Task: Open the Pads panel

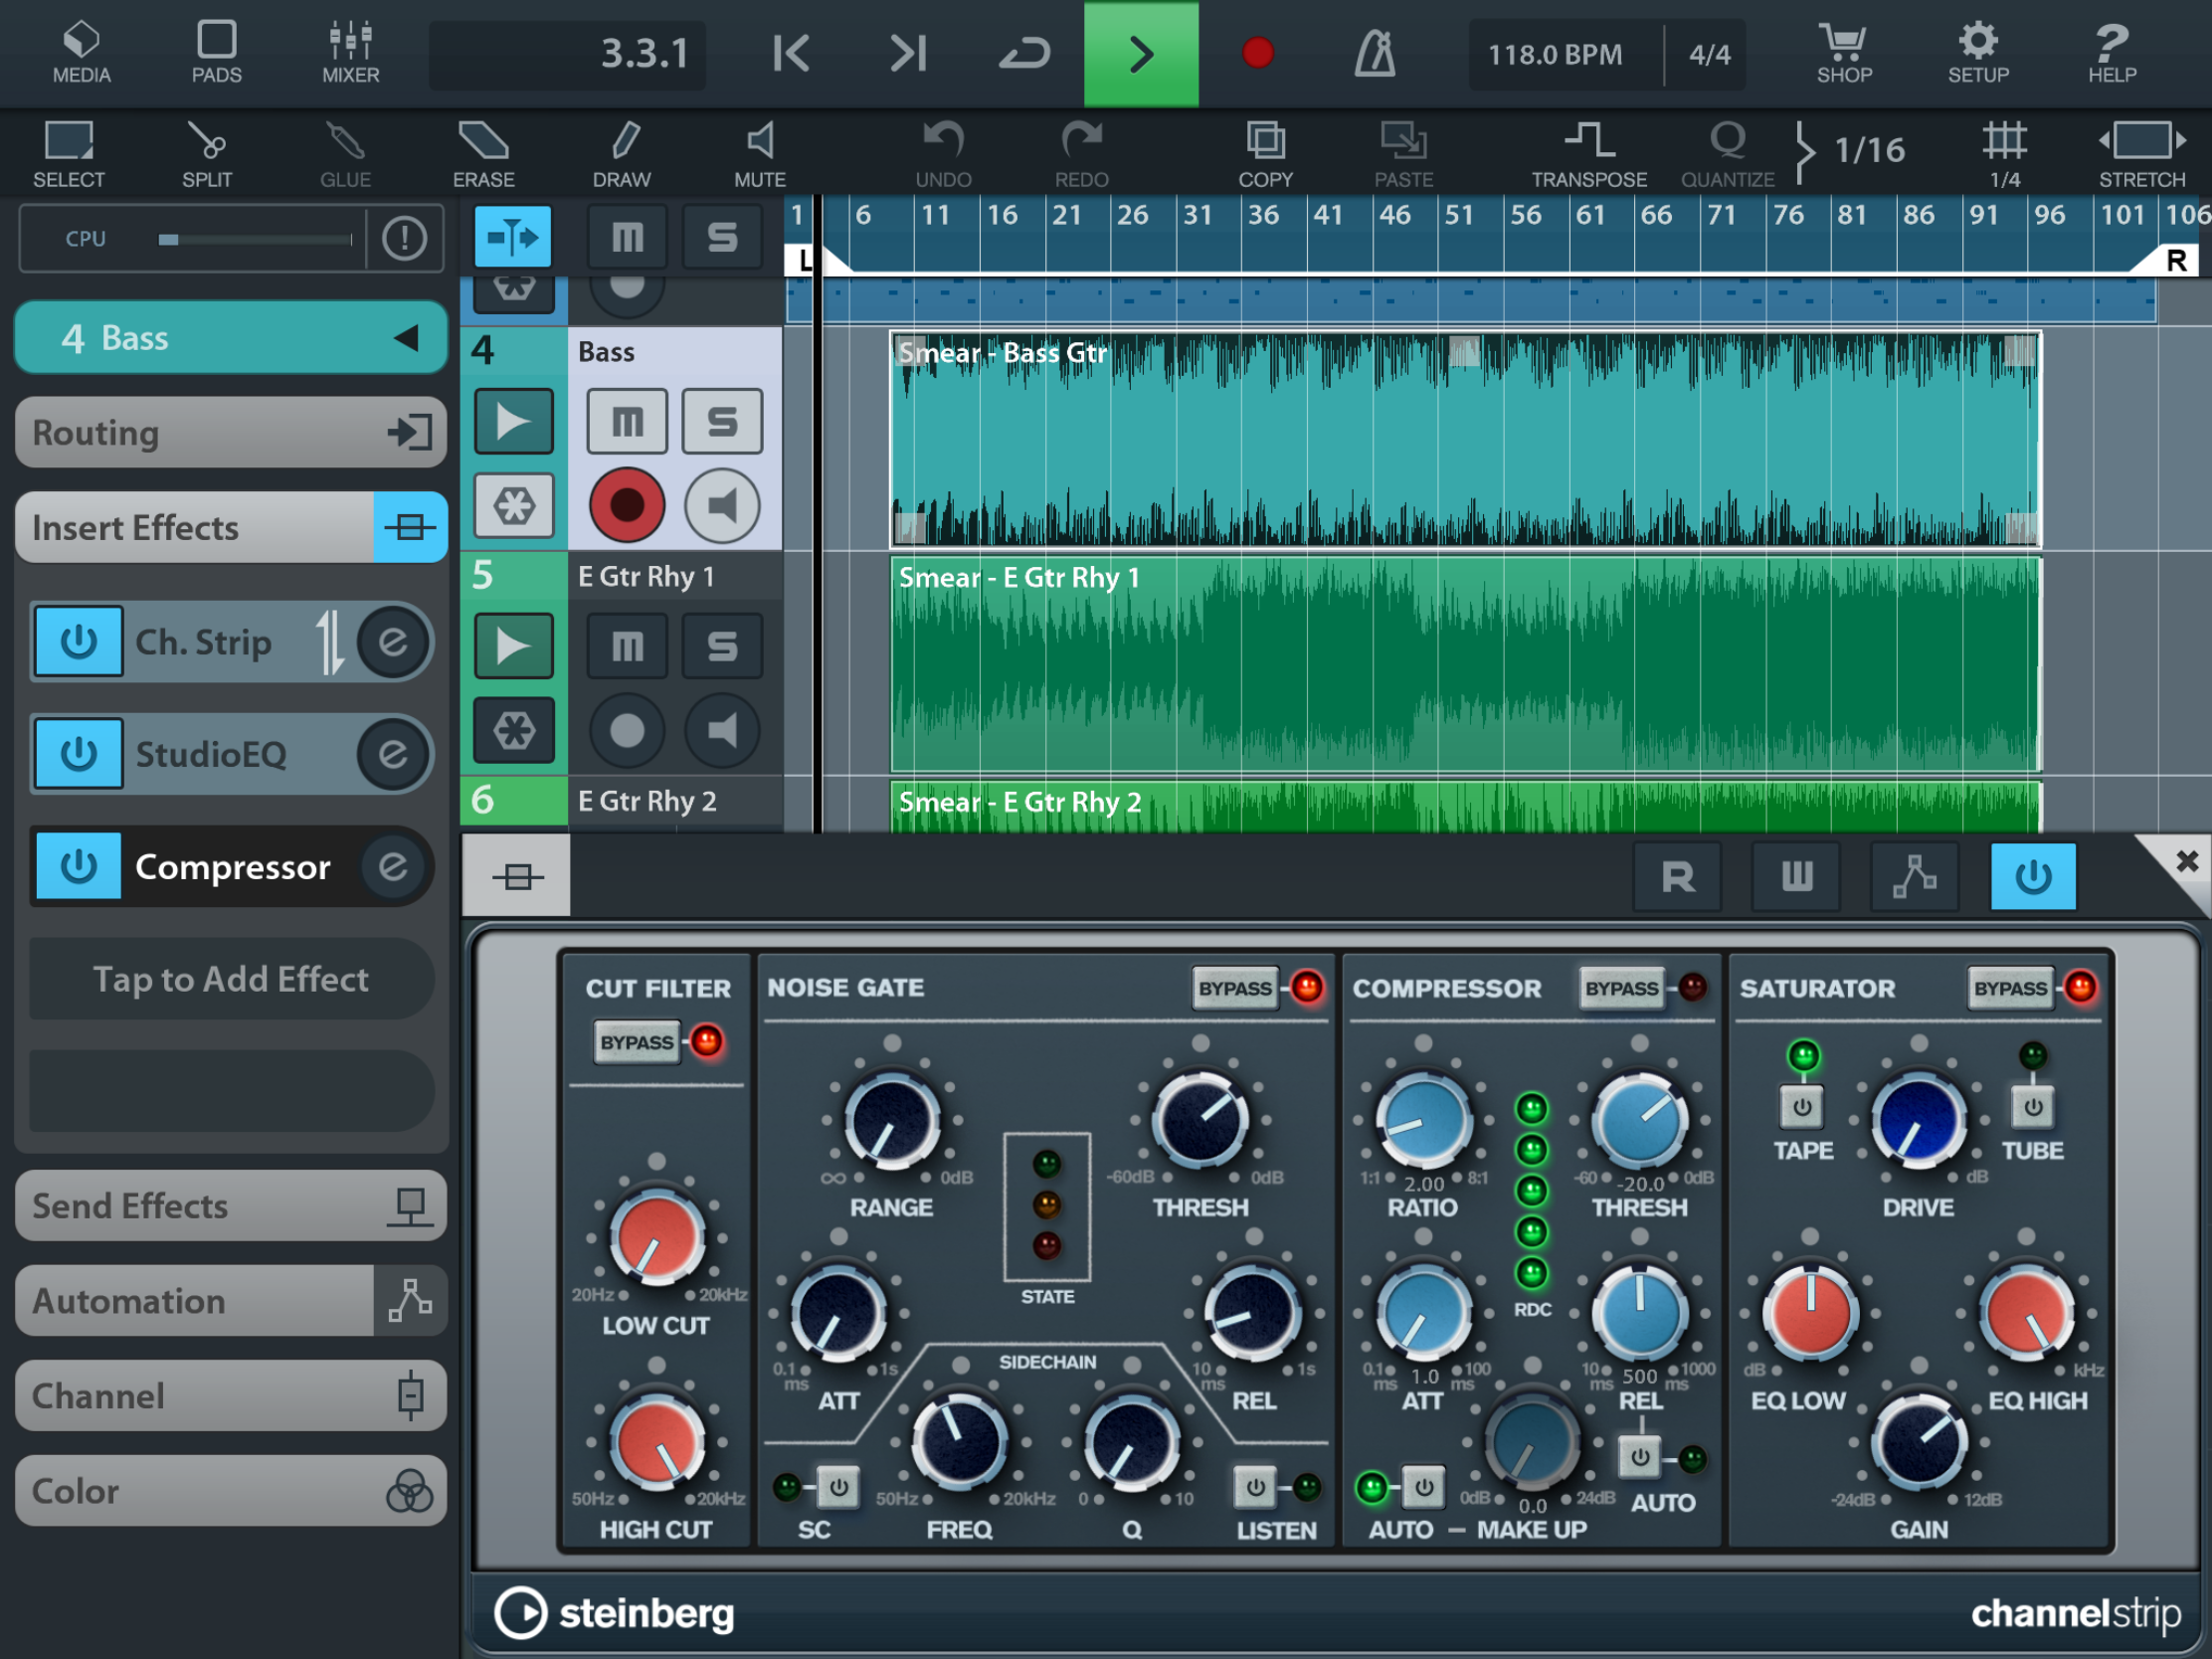Action: pos(216,53)
